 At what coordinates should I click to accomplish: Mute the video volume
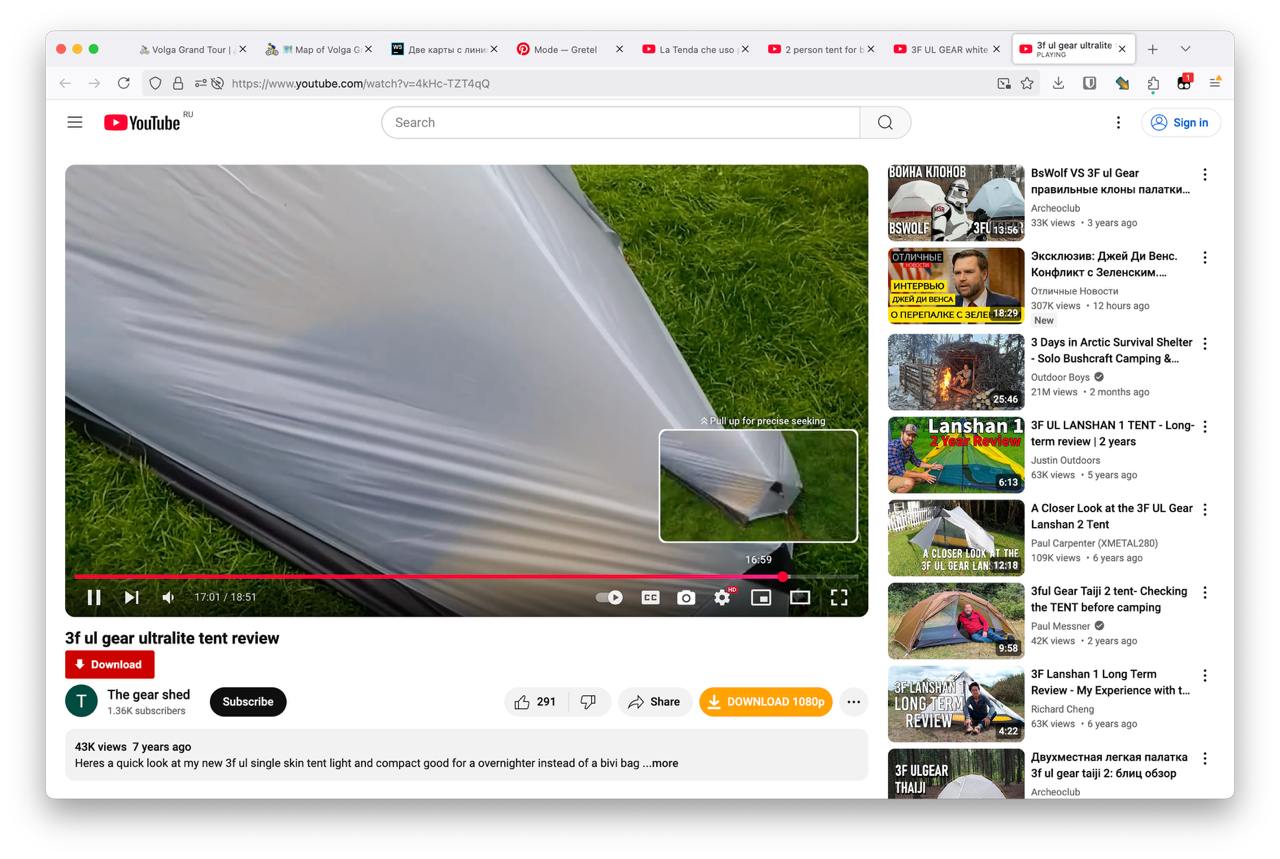(x=168, y=597)
